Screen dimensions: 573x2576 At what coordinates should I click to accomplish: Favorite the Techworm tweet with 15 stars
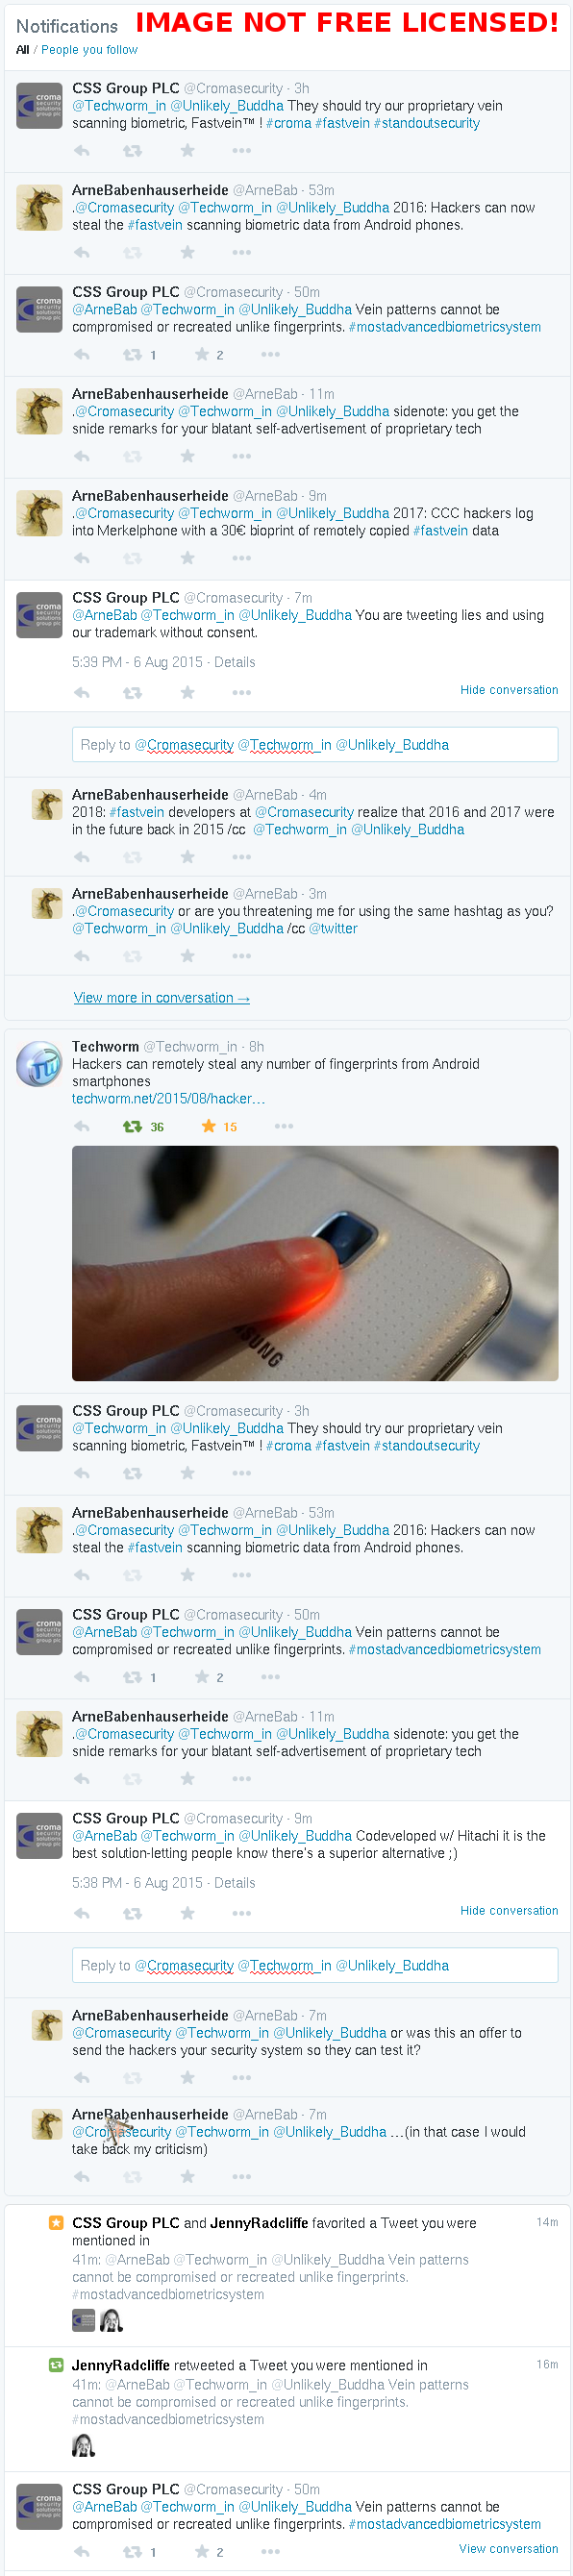(x=208, y=1126)
